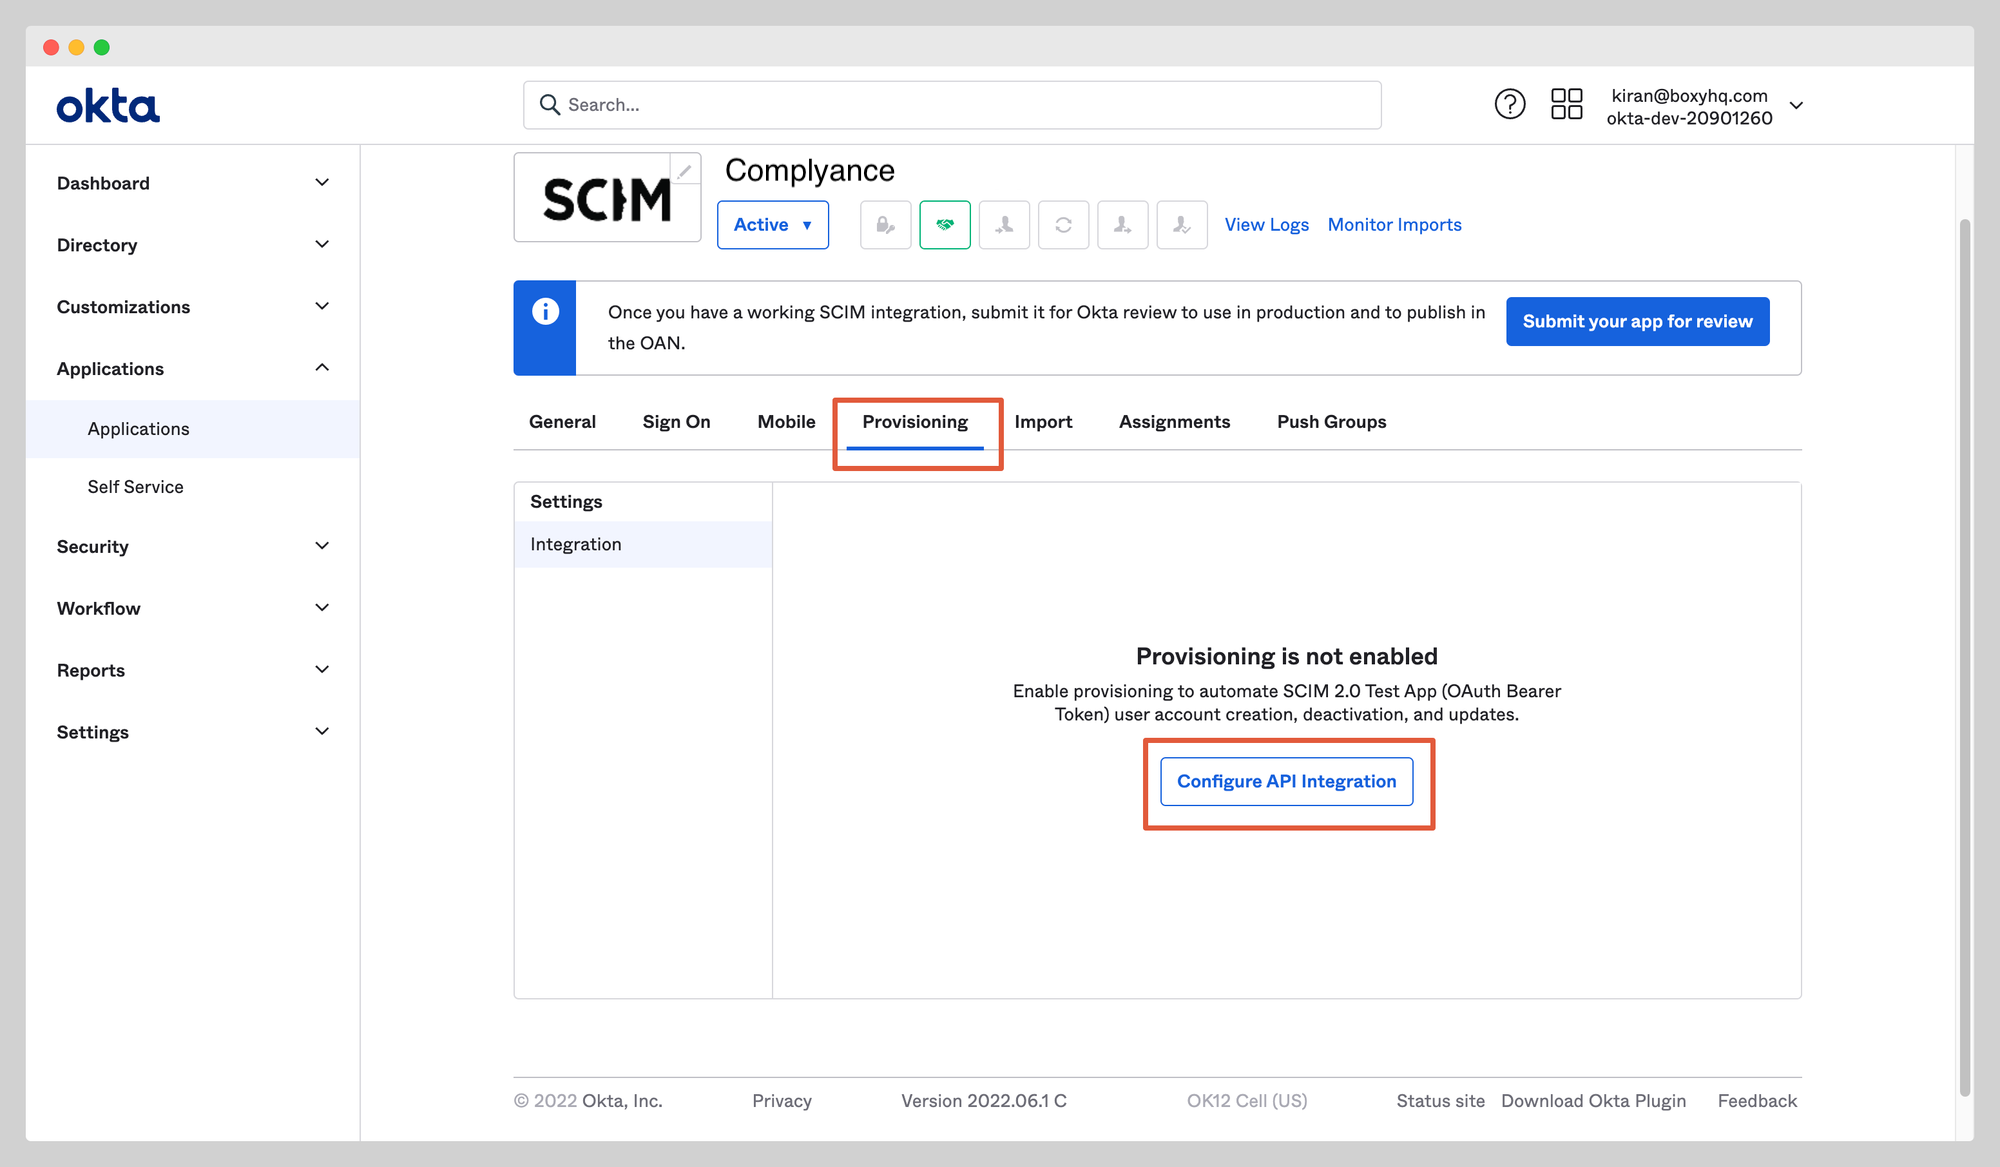Open the Feedback footer link
Viewport: 2000px width, 1167px height.
tap(1757, 1101)
